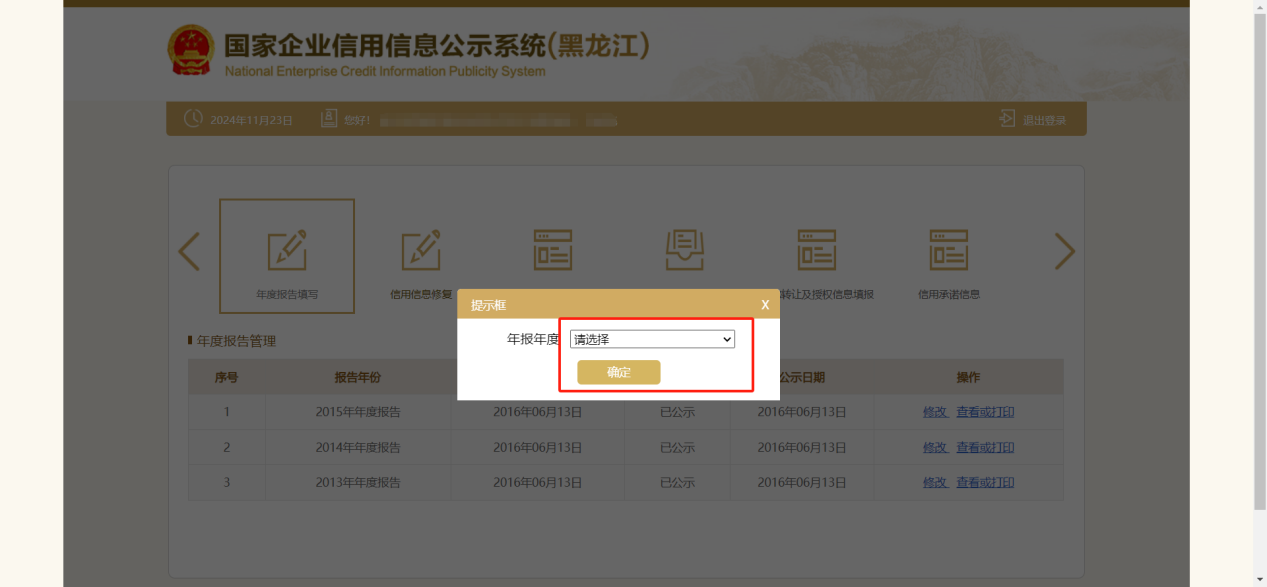Viewport: 1267px width, 587px height.
Task: Open 查看或打印 for 2013年年度报告
Action: 985,482
